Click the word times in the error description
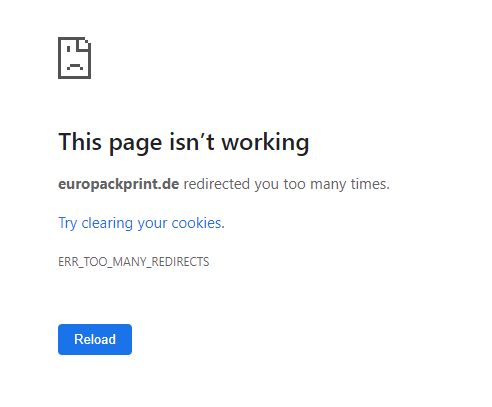 click(x=368, y=184)
